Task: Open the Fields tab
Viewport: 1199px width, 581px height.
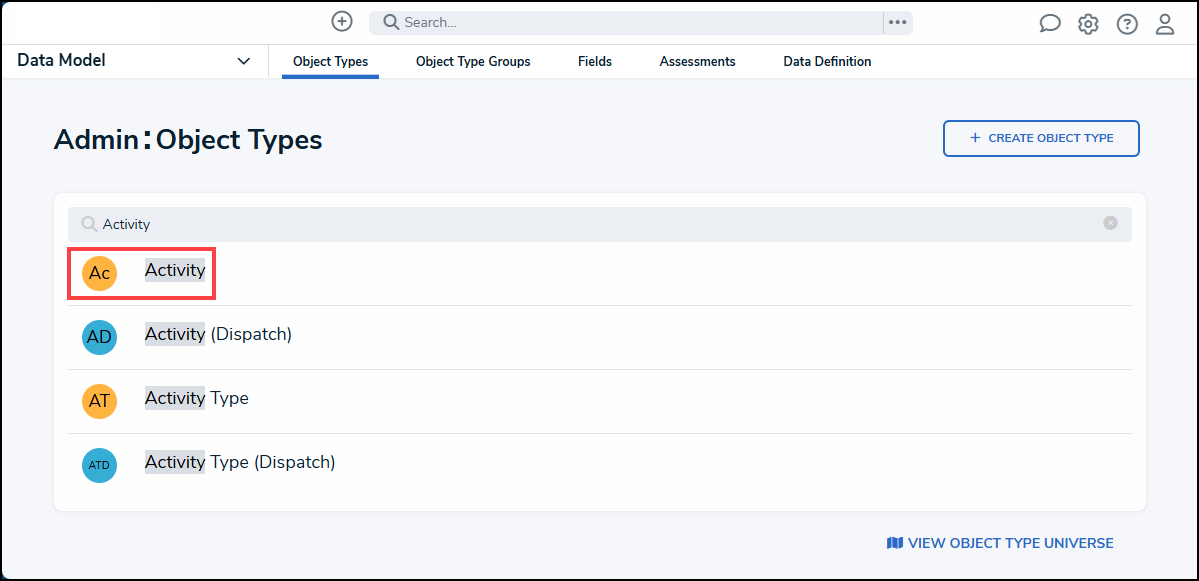Action: [595, 62]
